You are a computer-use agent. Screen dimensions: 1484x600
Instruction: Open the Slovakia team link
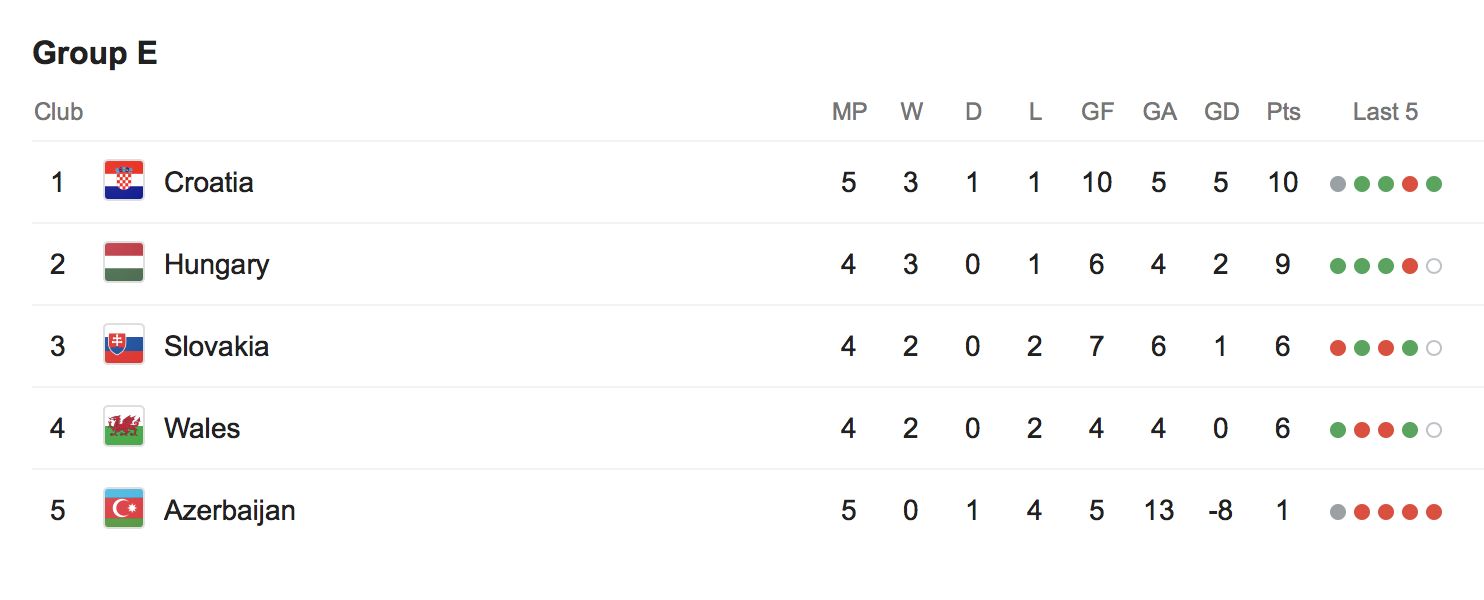(x=216, y=346)
